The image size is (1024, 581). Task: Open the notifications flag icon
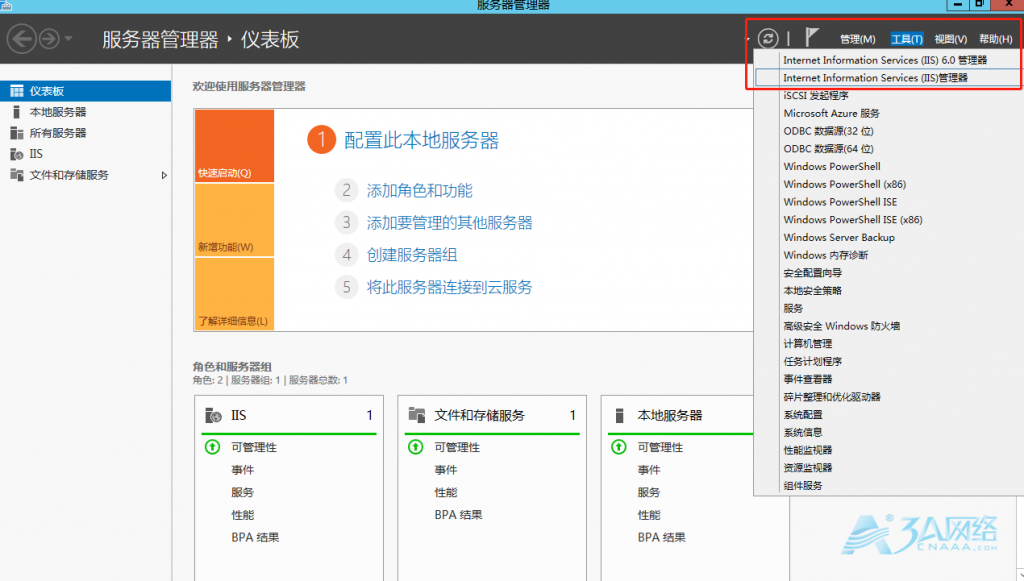(x=812, y=37)
